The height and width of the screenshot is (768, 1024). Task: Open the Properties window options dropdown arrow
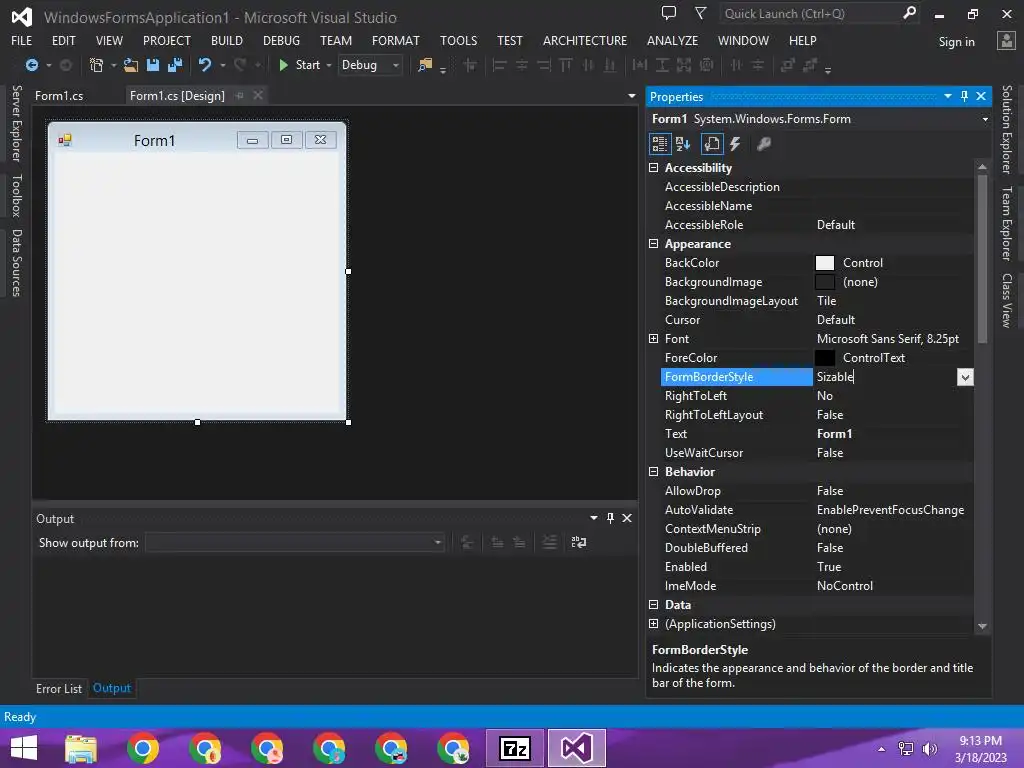pos(948,96)
